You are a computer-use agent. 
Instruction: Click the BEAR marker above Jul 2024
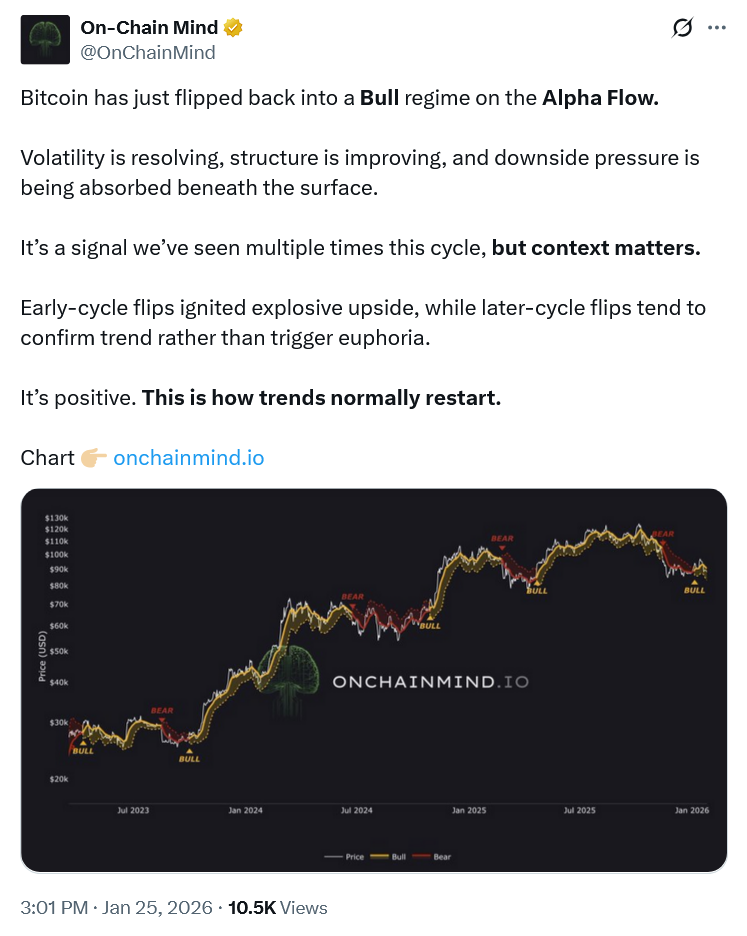(353, 597)
